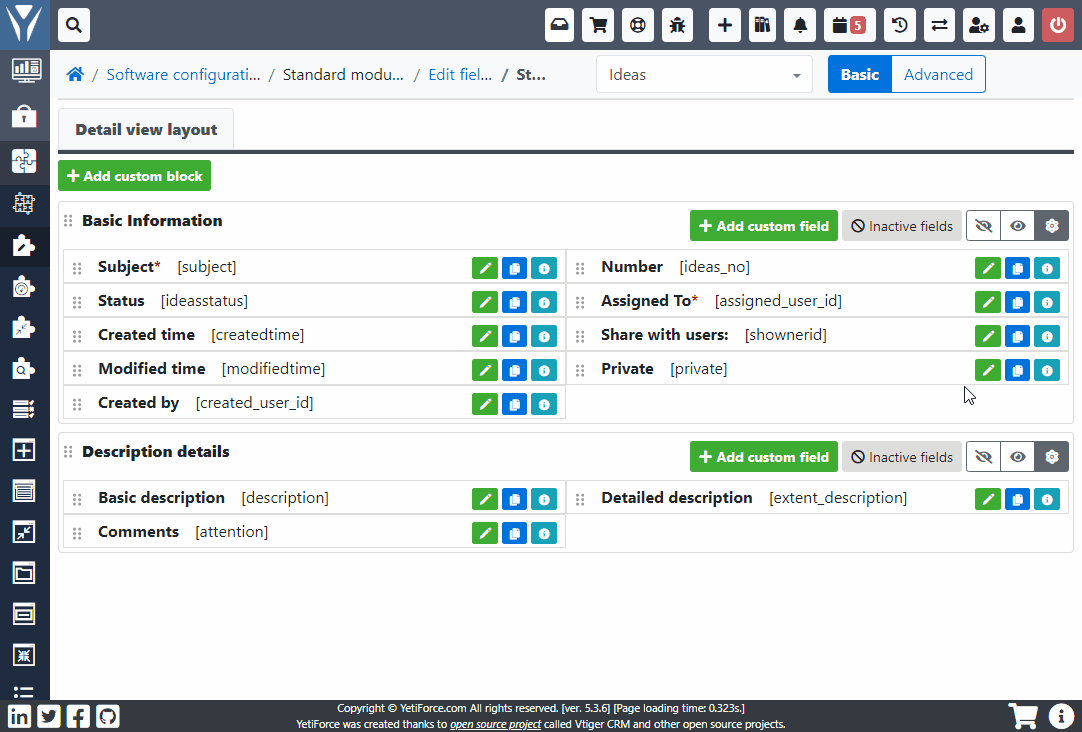Grab the Basic Information block drag handle
Viewport: 1082px width, 732px height.
click(68, 221)
